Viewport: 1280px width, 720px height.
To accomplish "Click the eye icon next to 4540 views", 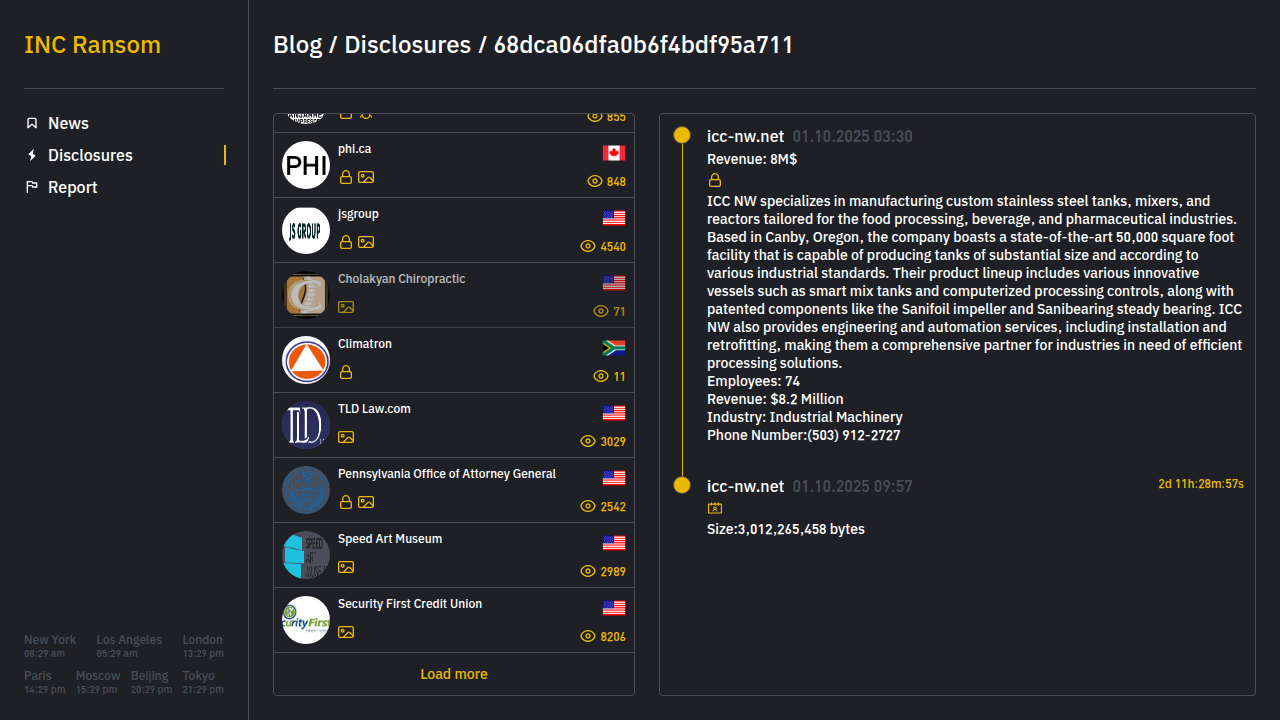I will click(x=588, y=246).
